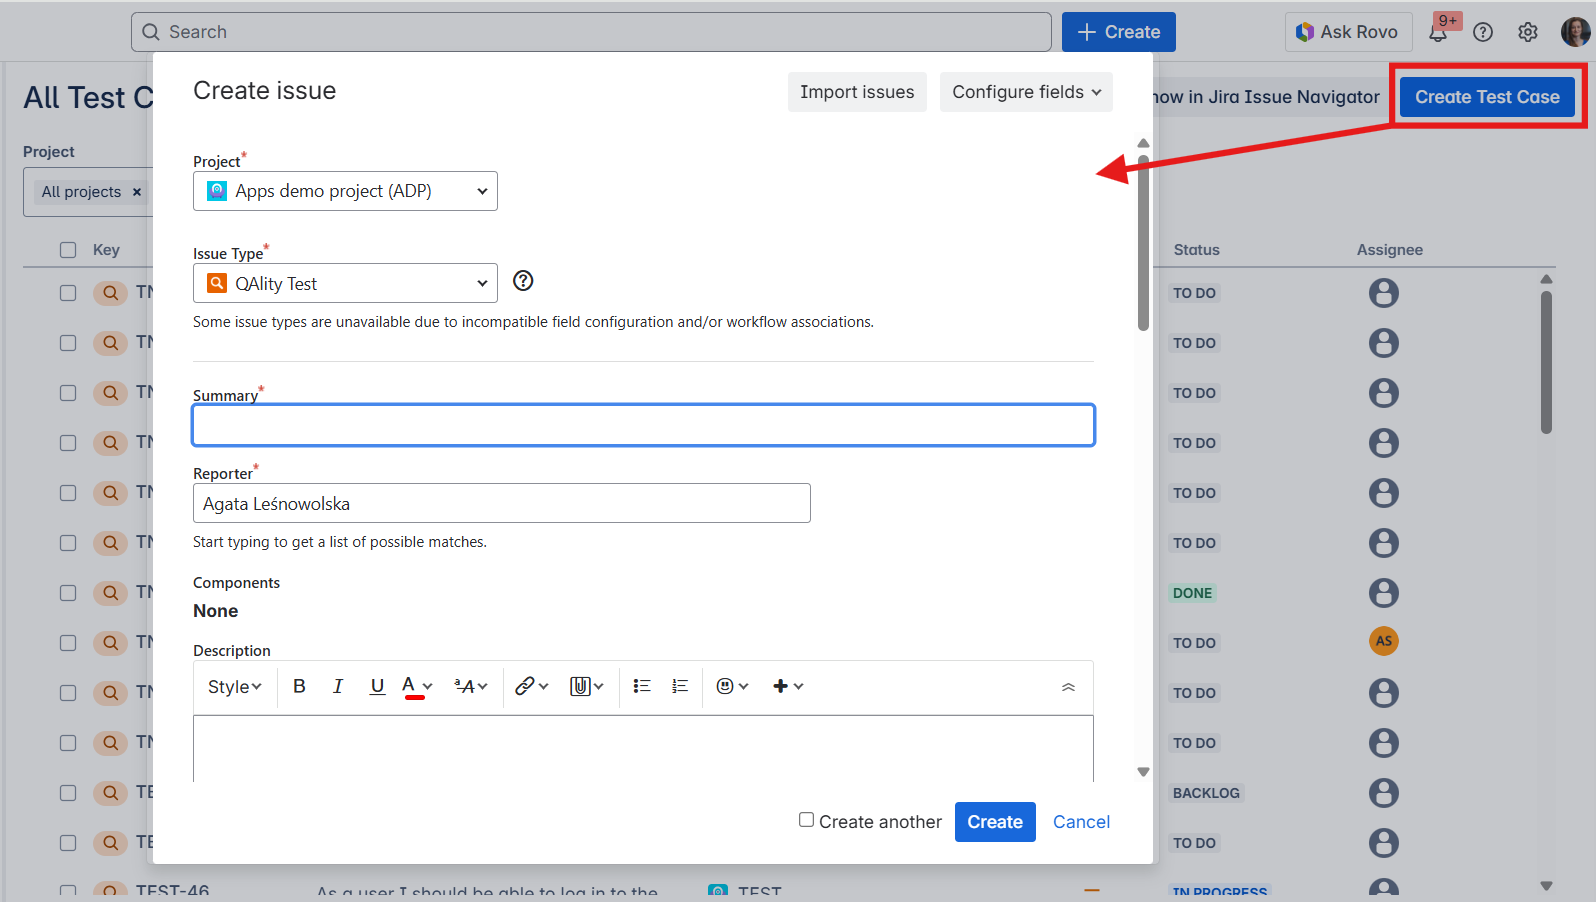Click the Status column header
The height and width of the screenshot is (902, 1596).
(1196, 250)
